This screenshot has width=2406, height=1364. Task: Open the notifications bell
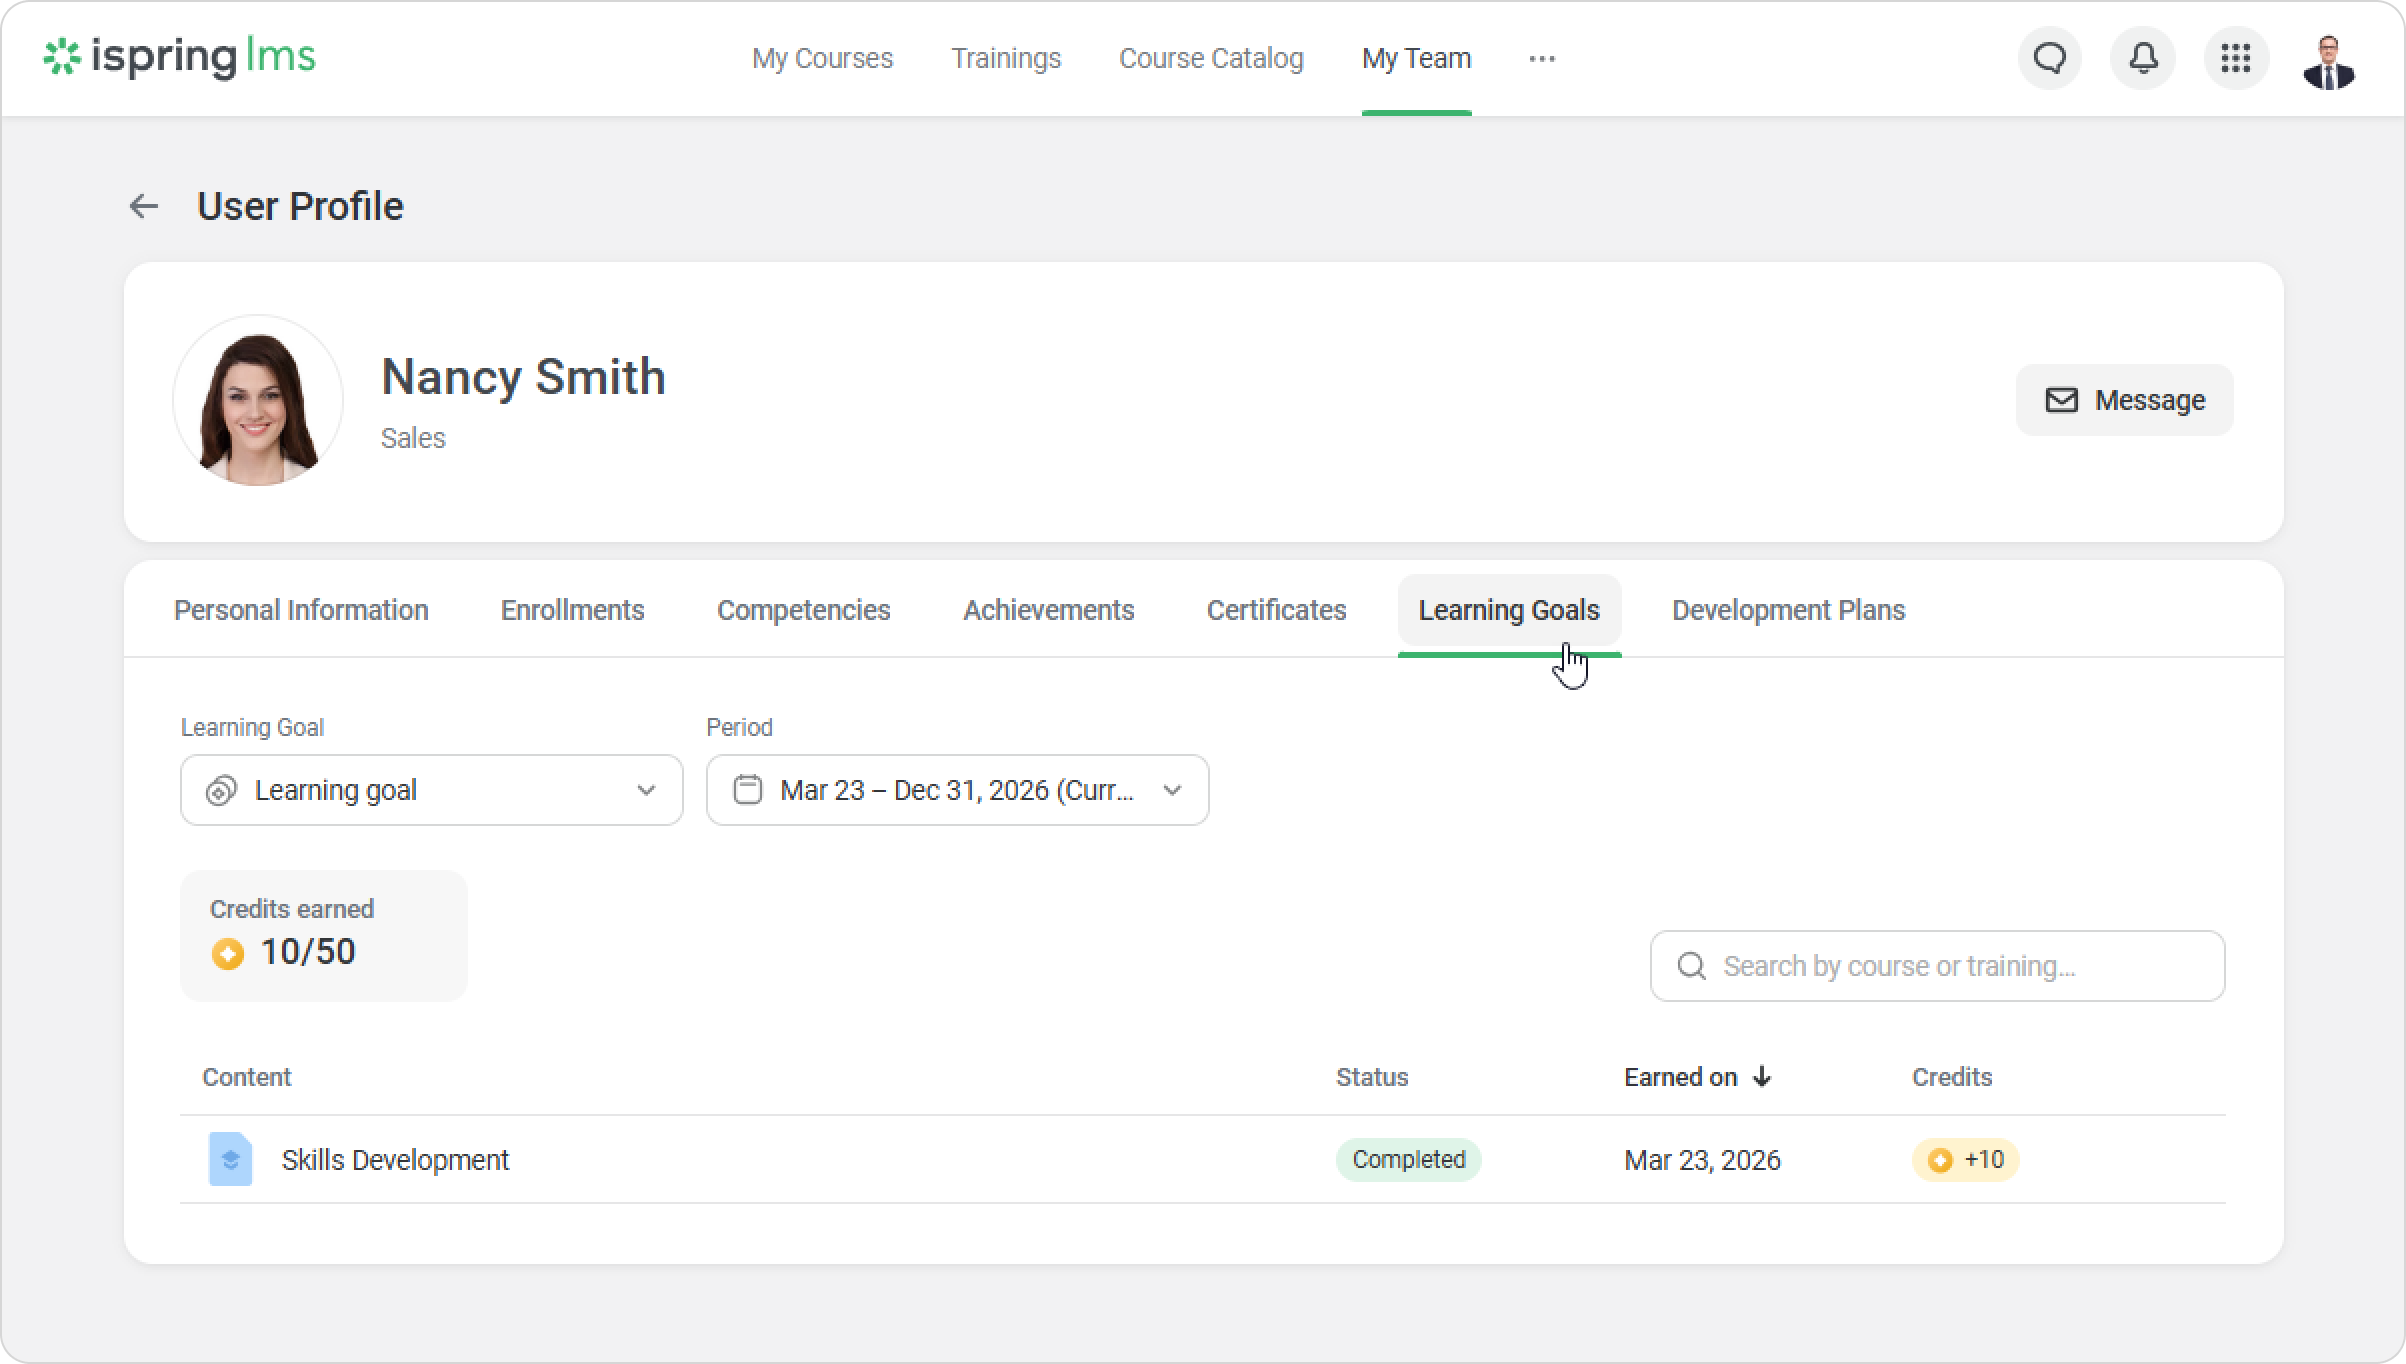point(2142,59)
